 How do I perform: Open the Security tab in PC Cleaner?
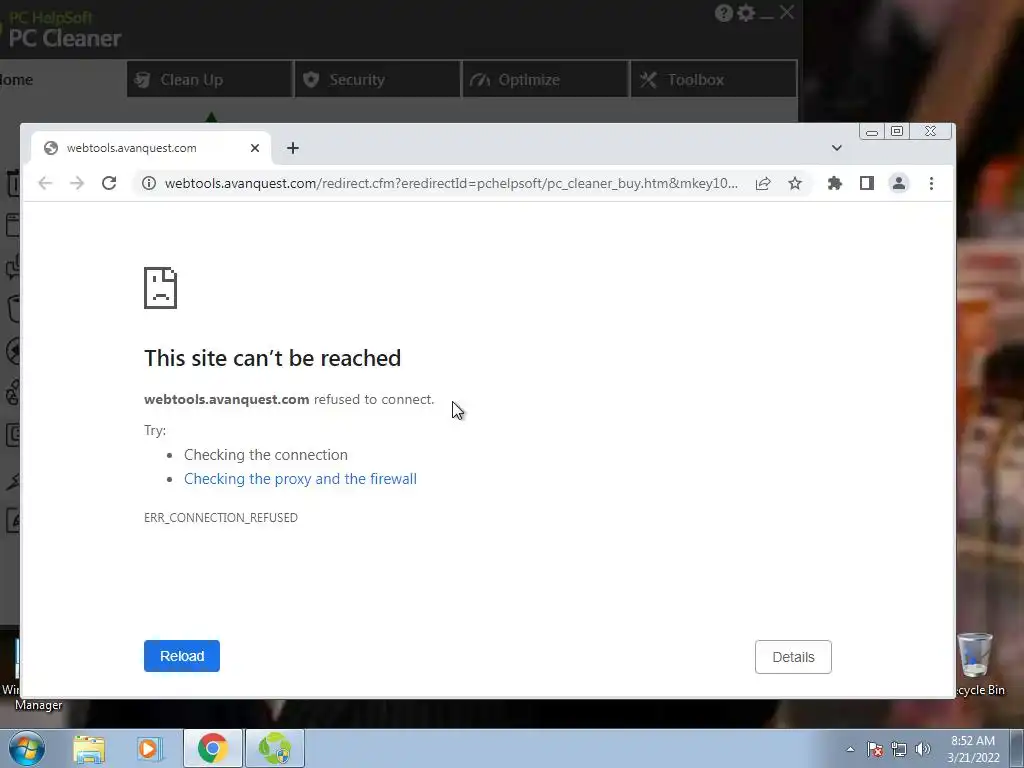(377, 80)
